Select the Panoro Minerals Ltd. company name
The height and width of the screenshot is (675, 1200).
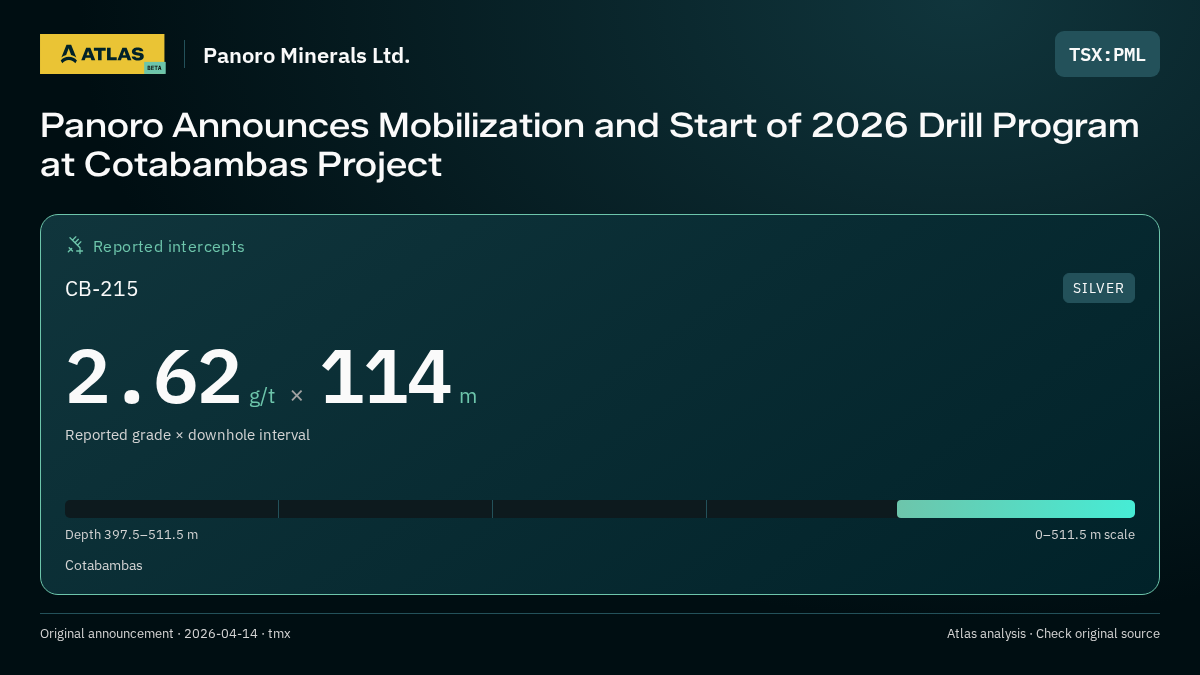tap(306, 56)
